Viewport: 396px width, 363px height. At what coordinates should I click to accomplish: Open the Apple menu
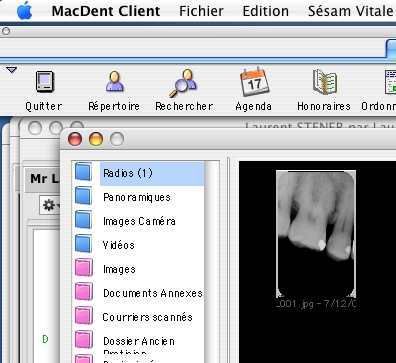pyautogui.click(x=24, y=10)
